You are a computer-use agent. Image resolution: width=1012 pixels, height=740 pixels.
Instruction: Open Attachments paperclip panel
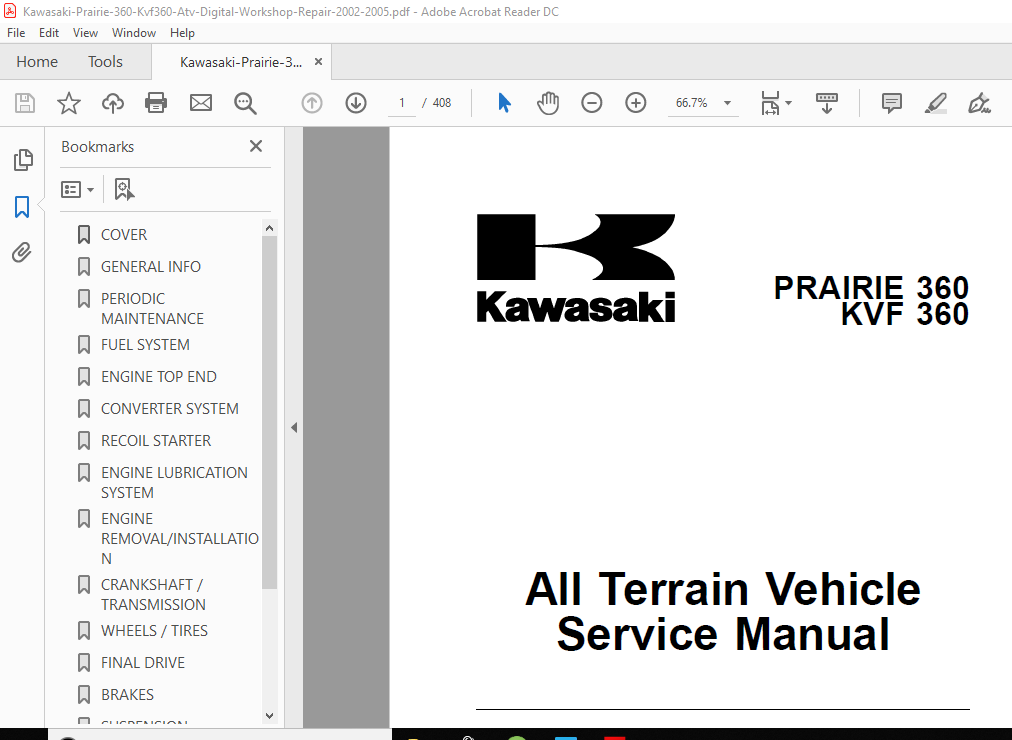[x=21, y=252]
